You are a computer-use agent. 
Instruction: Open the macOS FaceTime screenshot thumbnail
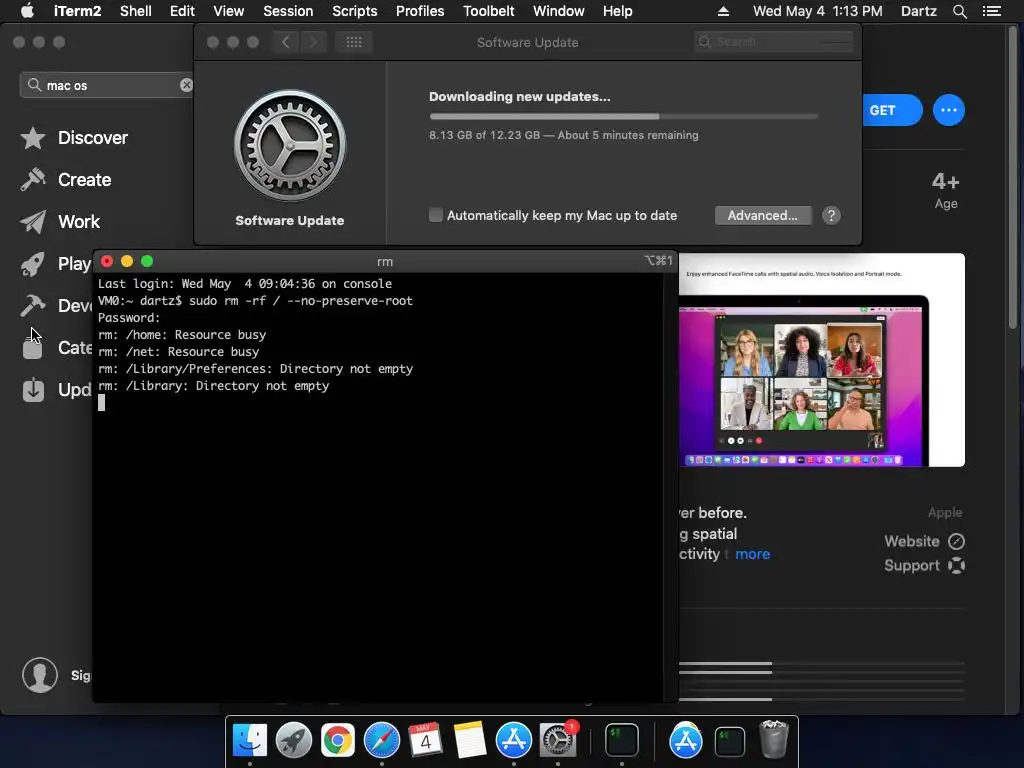[822, 360]
